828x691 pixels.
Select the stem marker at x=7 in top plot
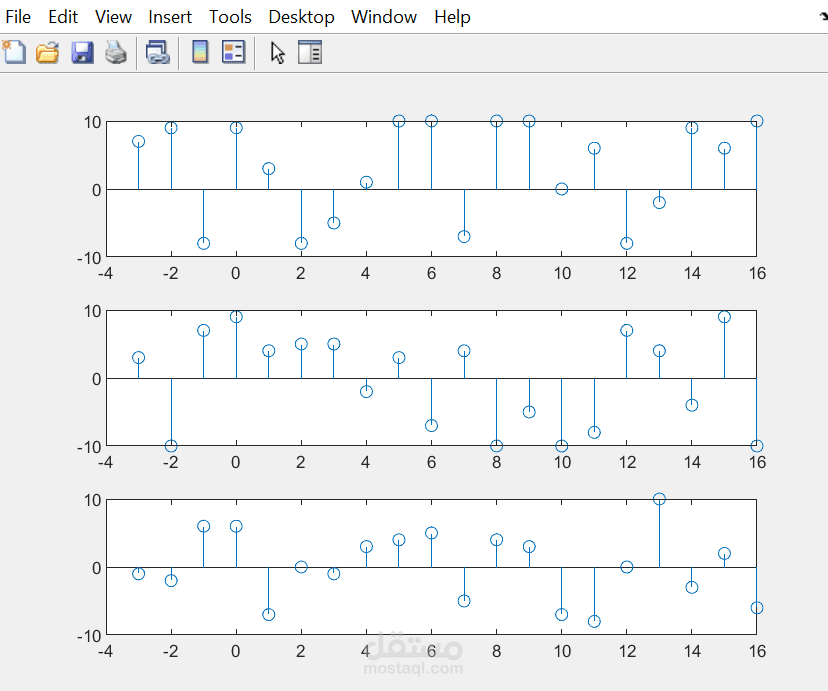(x=464, y=236)
